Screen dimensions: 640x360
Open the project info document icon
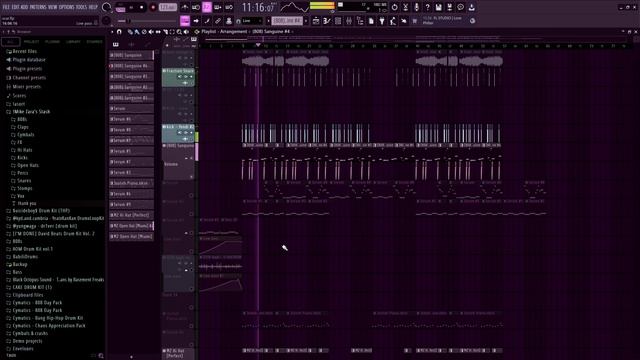click(x=371, y=21)
